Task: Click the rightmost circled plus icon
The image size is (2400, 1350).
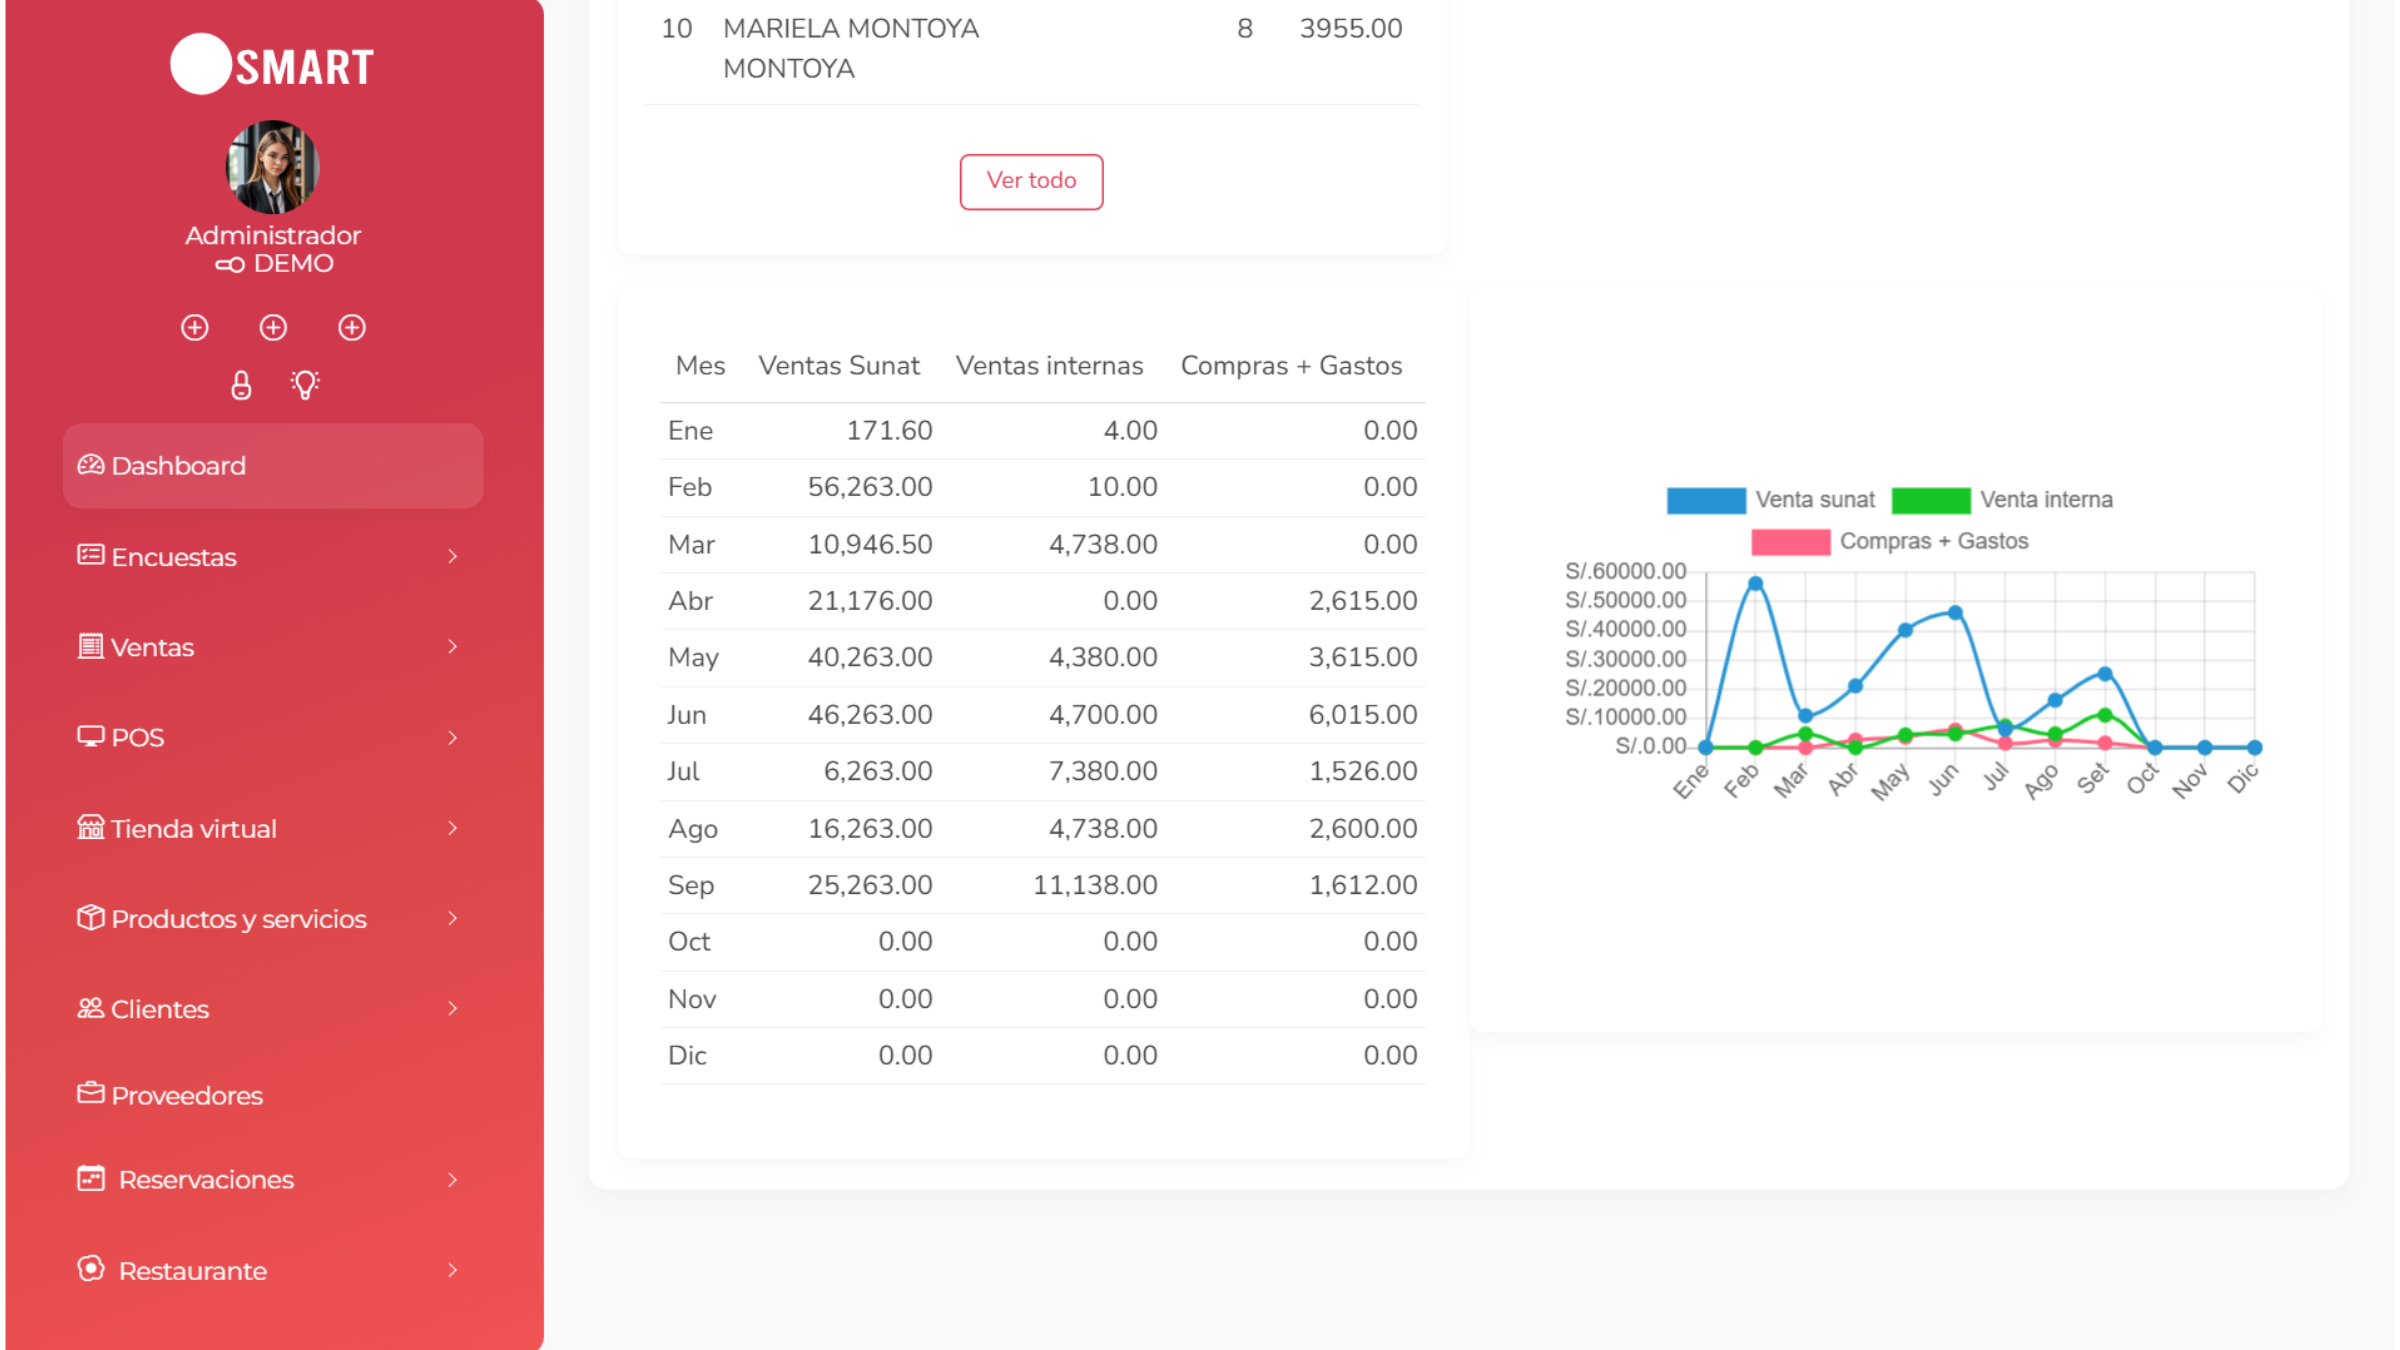Action: [352, 328]
